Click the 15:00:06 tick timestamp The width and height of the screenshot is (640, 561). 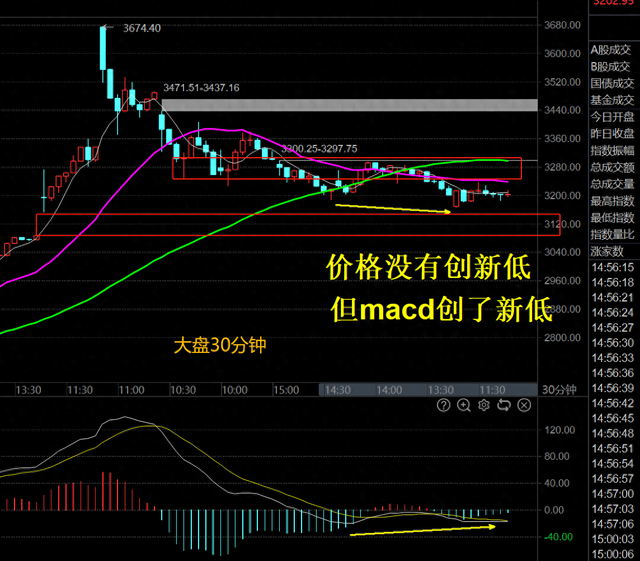[x=613, y=554]
